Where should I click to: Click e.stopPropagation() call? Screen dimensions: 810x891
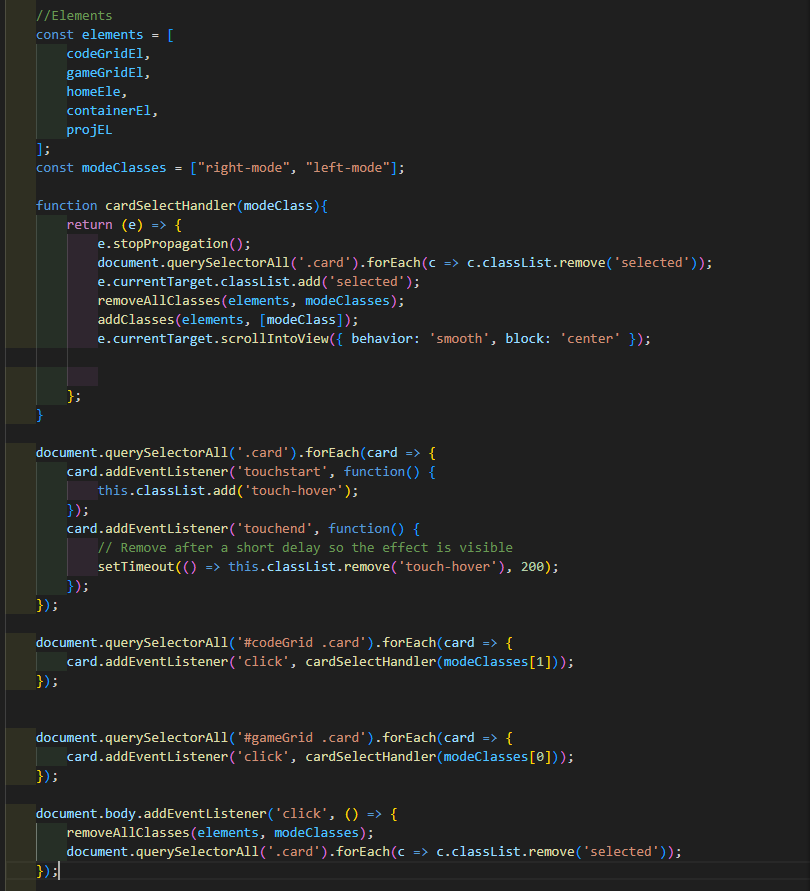click(174, 244)
